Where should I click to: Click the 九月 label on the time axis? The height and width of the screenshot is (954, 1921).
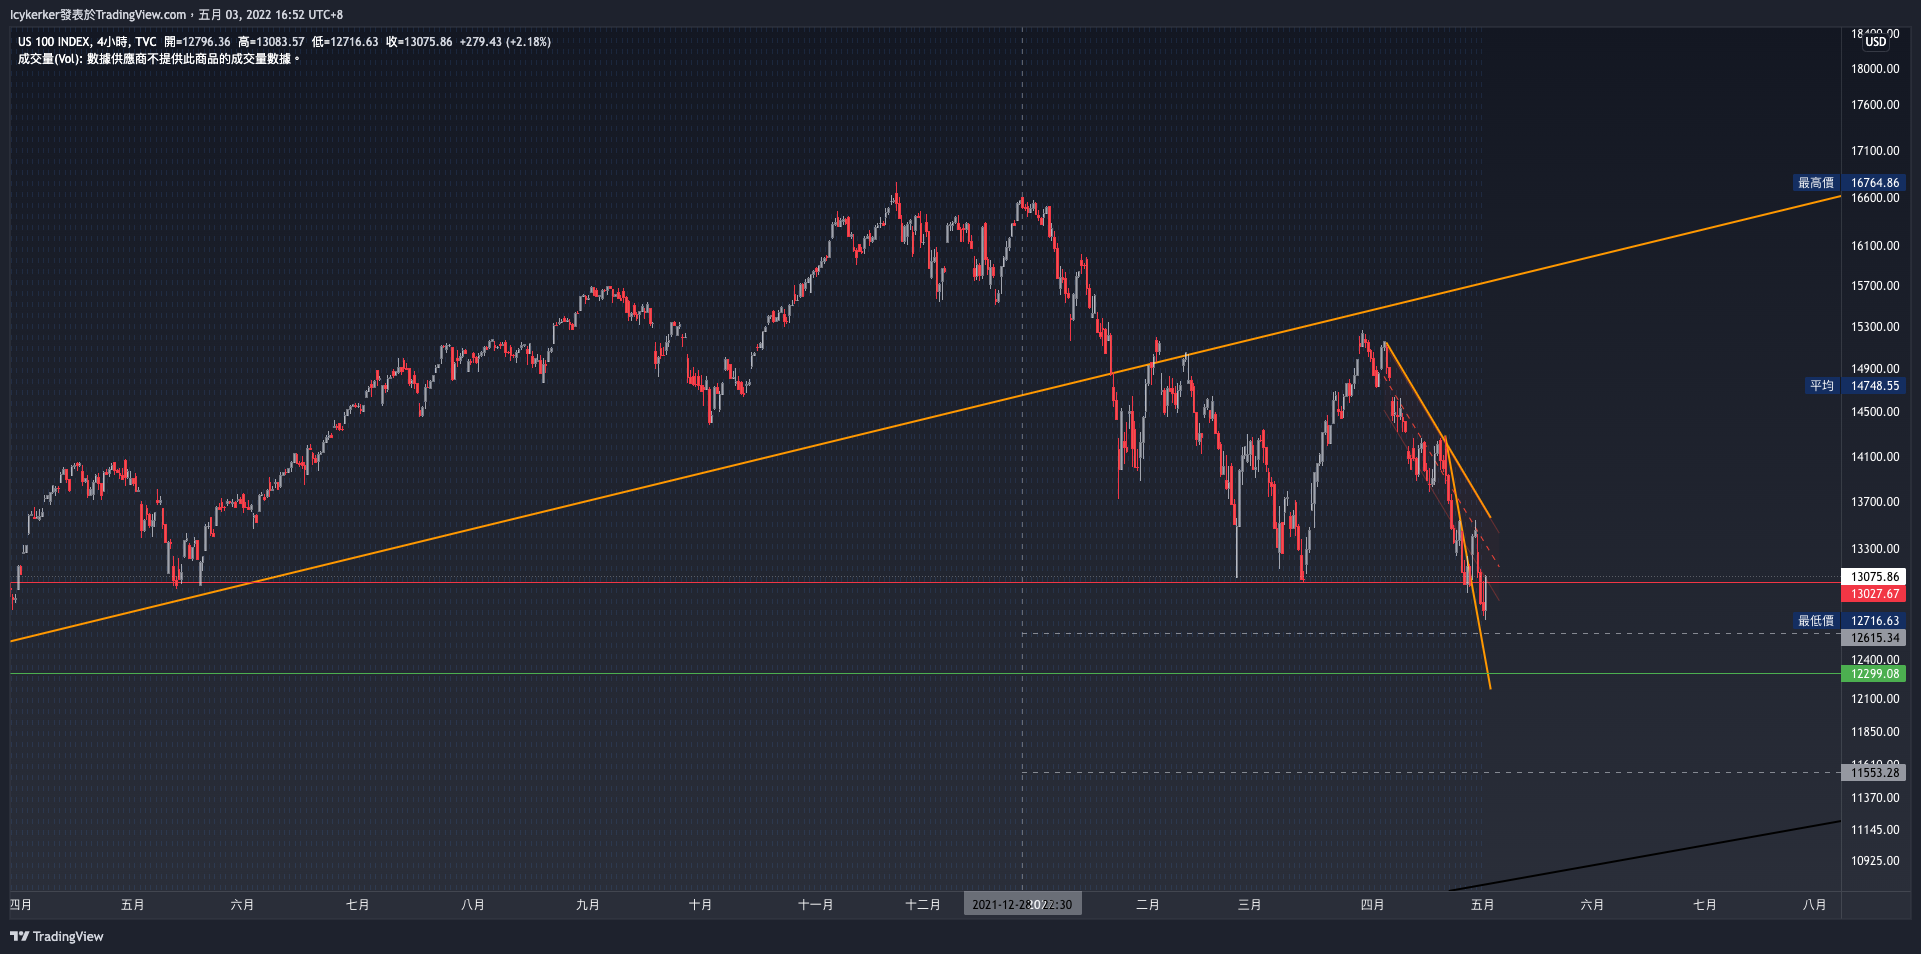[x=588, y=905]
